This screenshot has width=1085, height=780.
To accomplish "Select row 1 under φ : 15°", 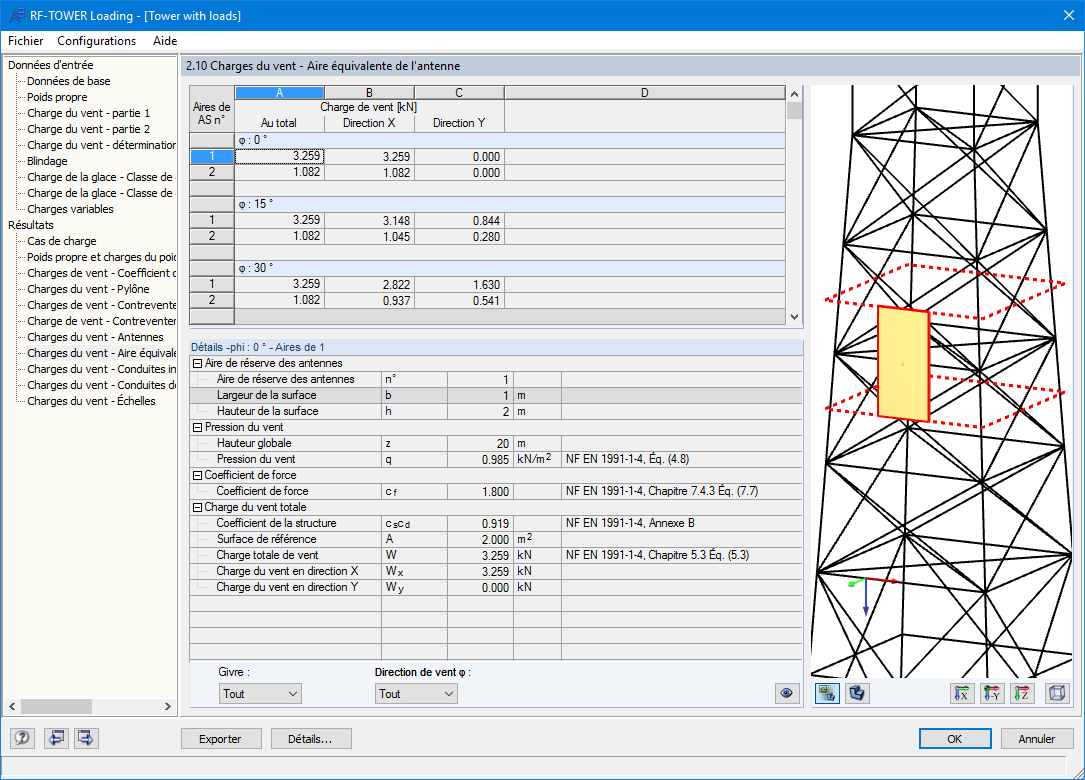I will pos(212,220).
